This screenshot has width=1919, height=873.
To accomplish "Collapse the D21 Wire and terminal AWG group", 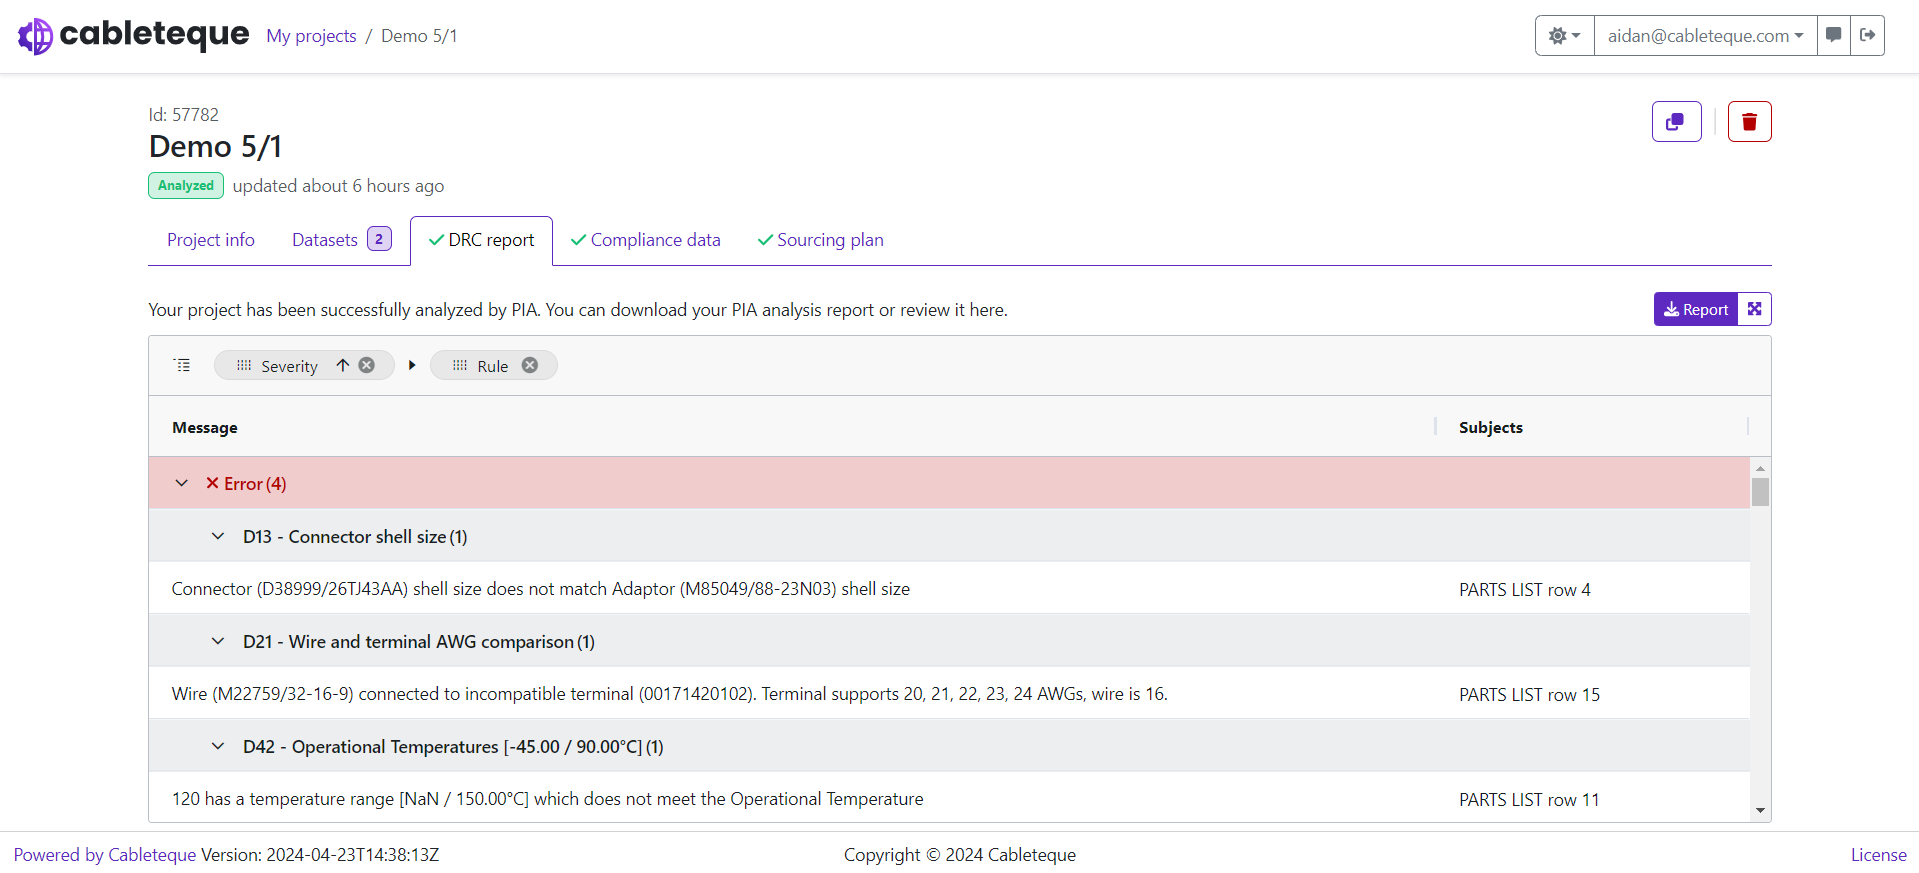I will coord(218,641).
